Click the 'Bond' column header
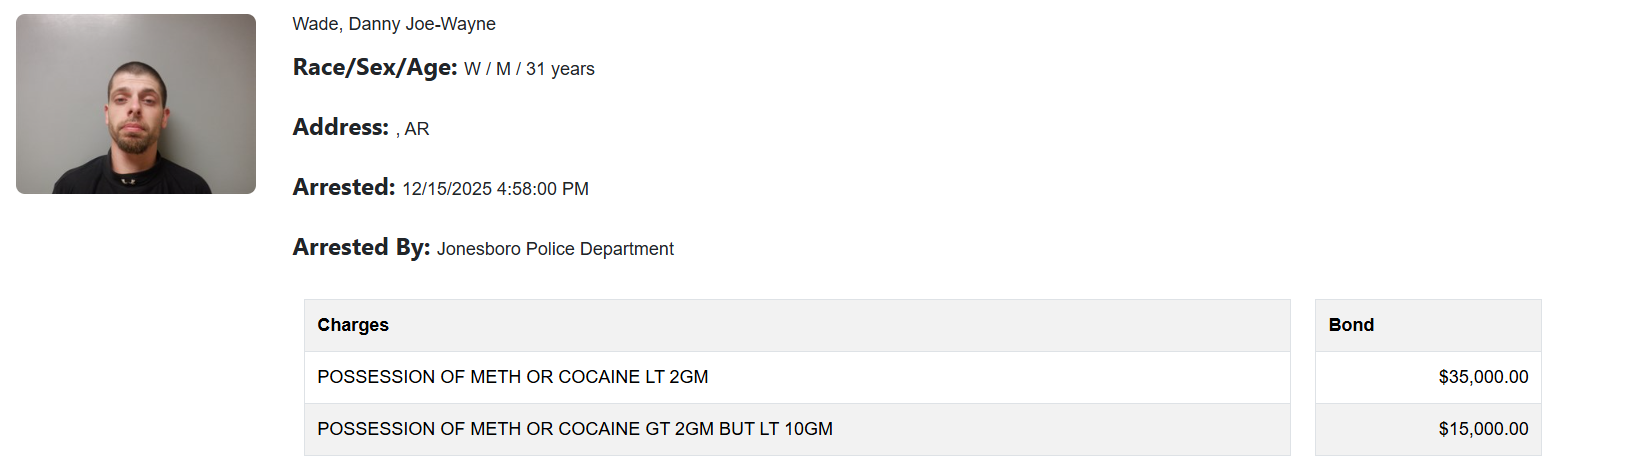Viewport: 1650px width, 473px height. (1351, 325)
